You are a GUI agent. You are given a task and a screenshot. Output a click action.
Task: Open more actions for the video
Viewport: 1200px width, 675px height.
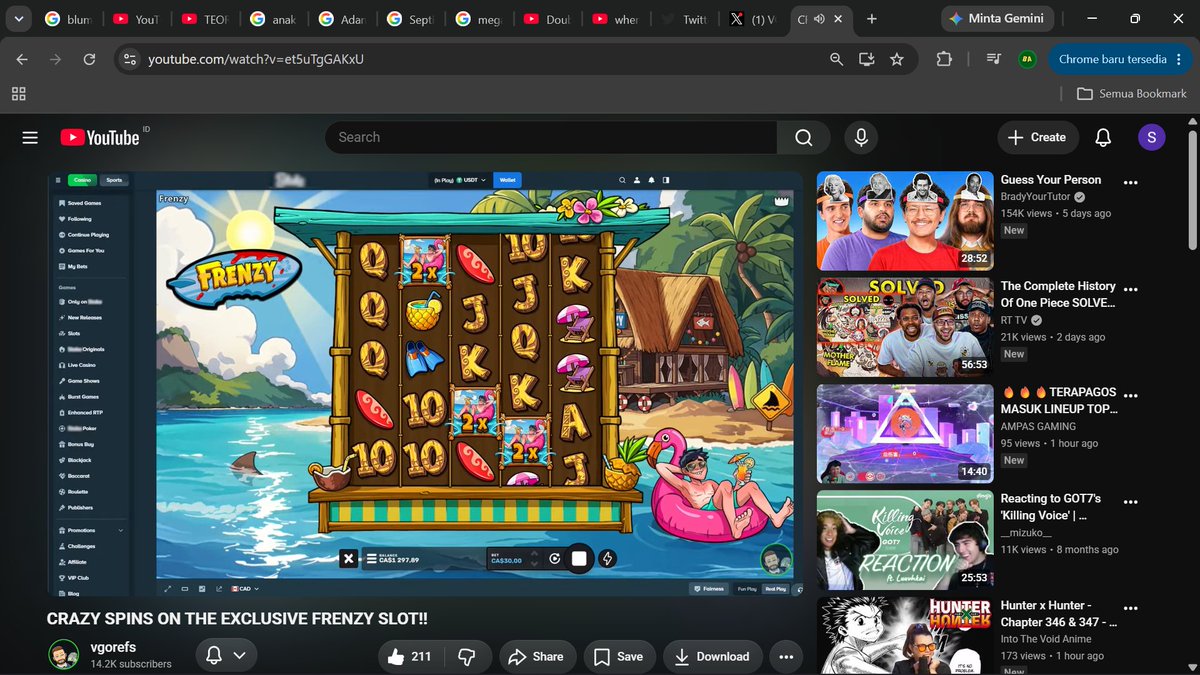[786, 656]
